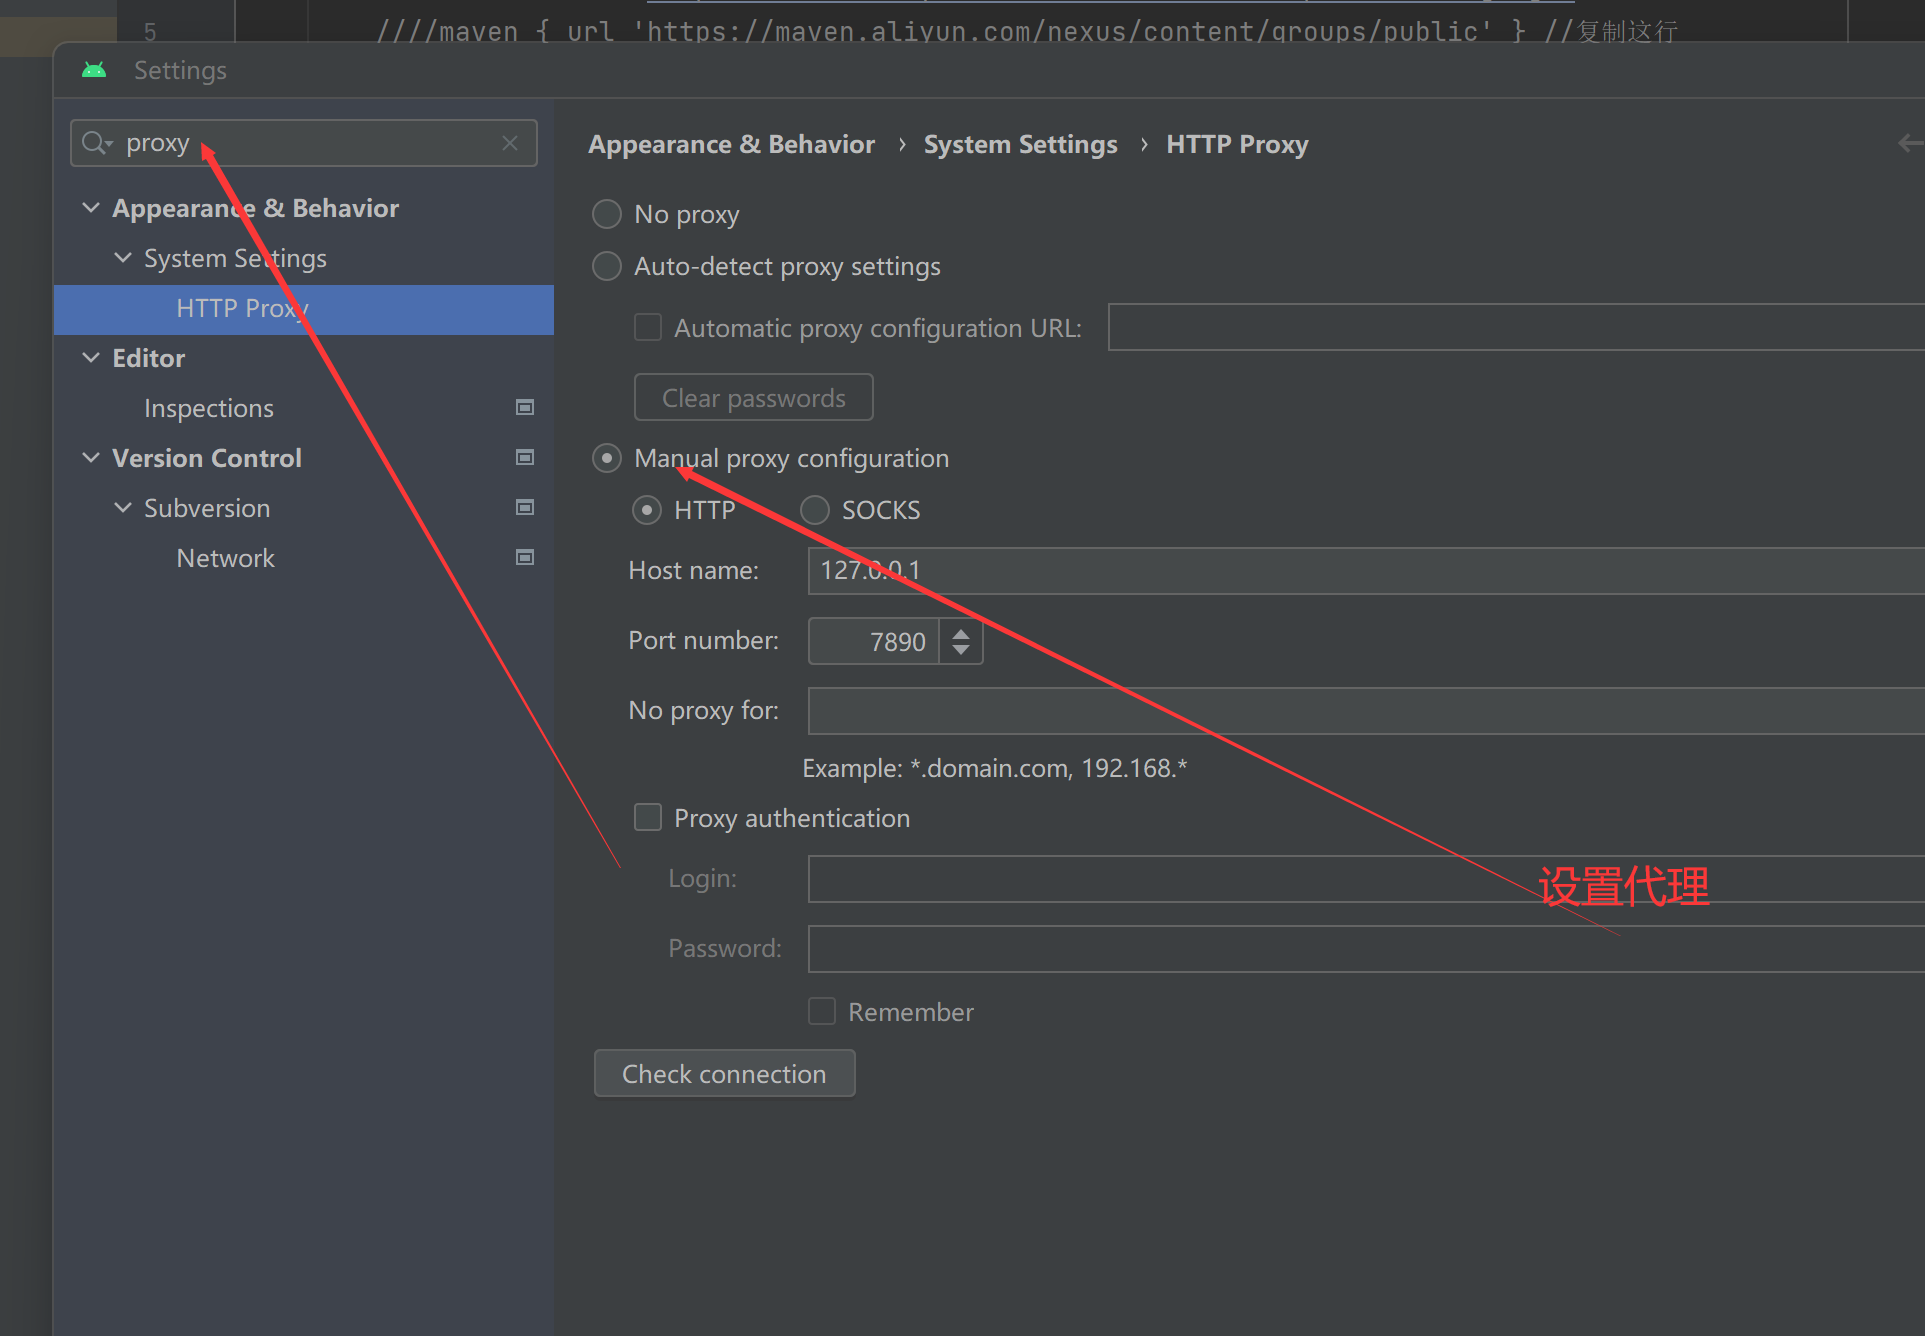
Task: Tick the Remember password checkbox
Action: (x=822, y=1012)
